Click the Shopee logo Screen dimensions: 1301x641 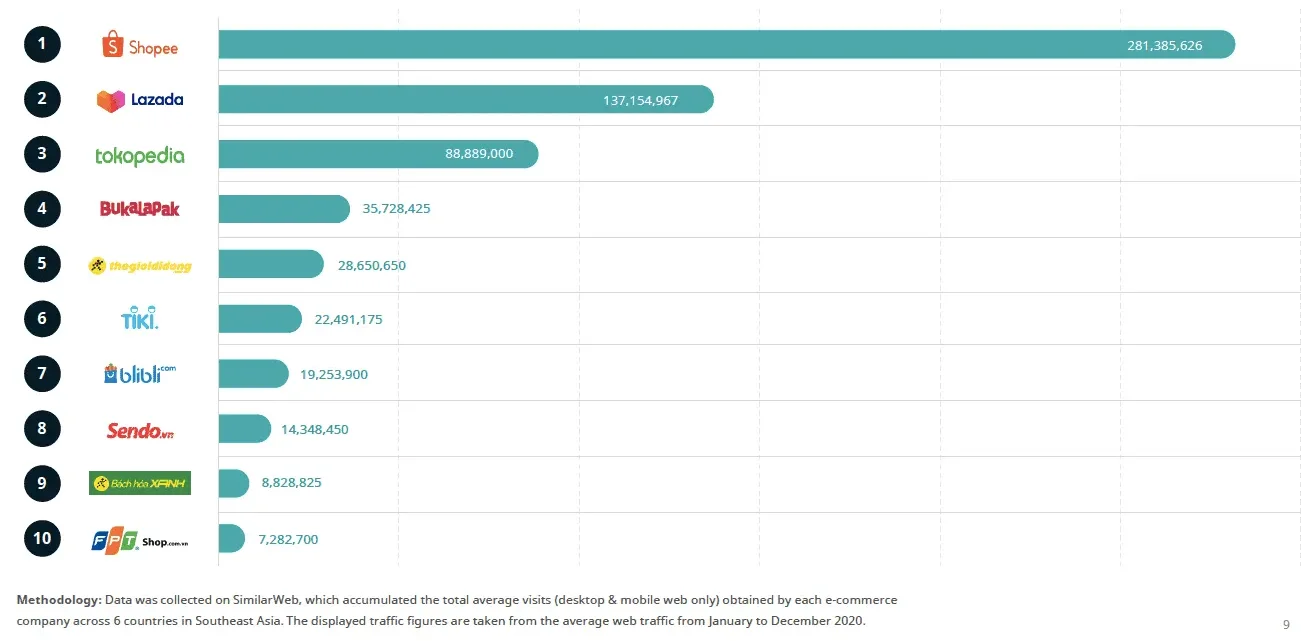click(x=140, y=45)
